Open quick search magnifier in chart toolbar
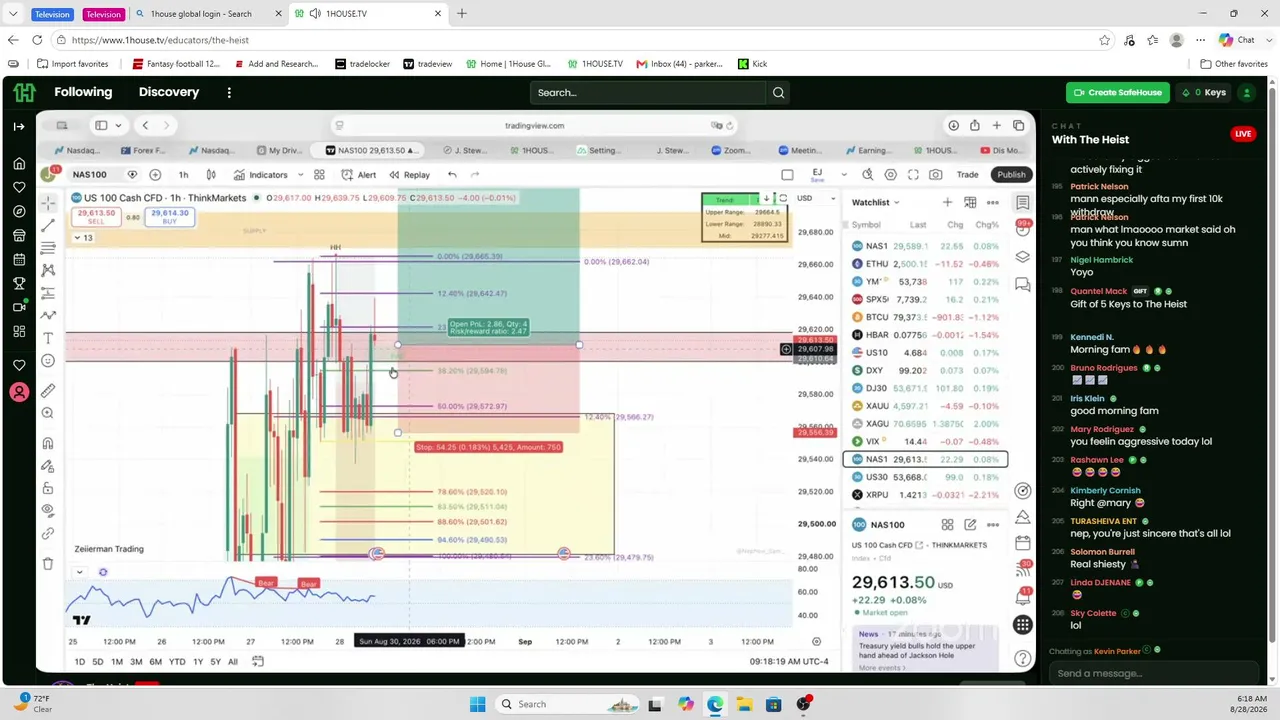 click(867, 175)
